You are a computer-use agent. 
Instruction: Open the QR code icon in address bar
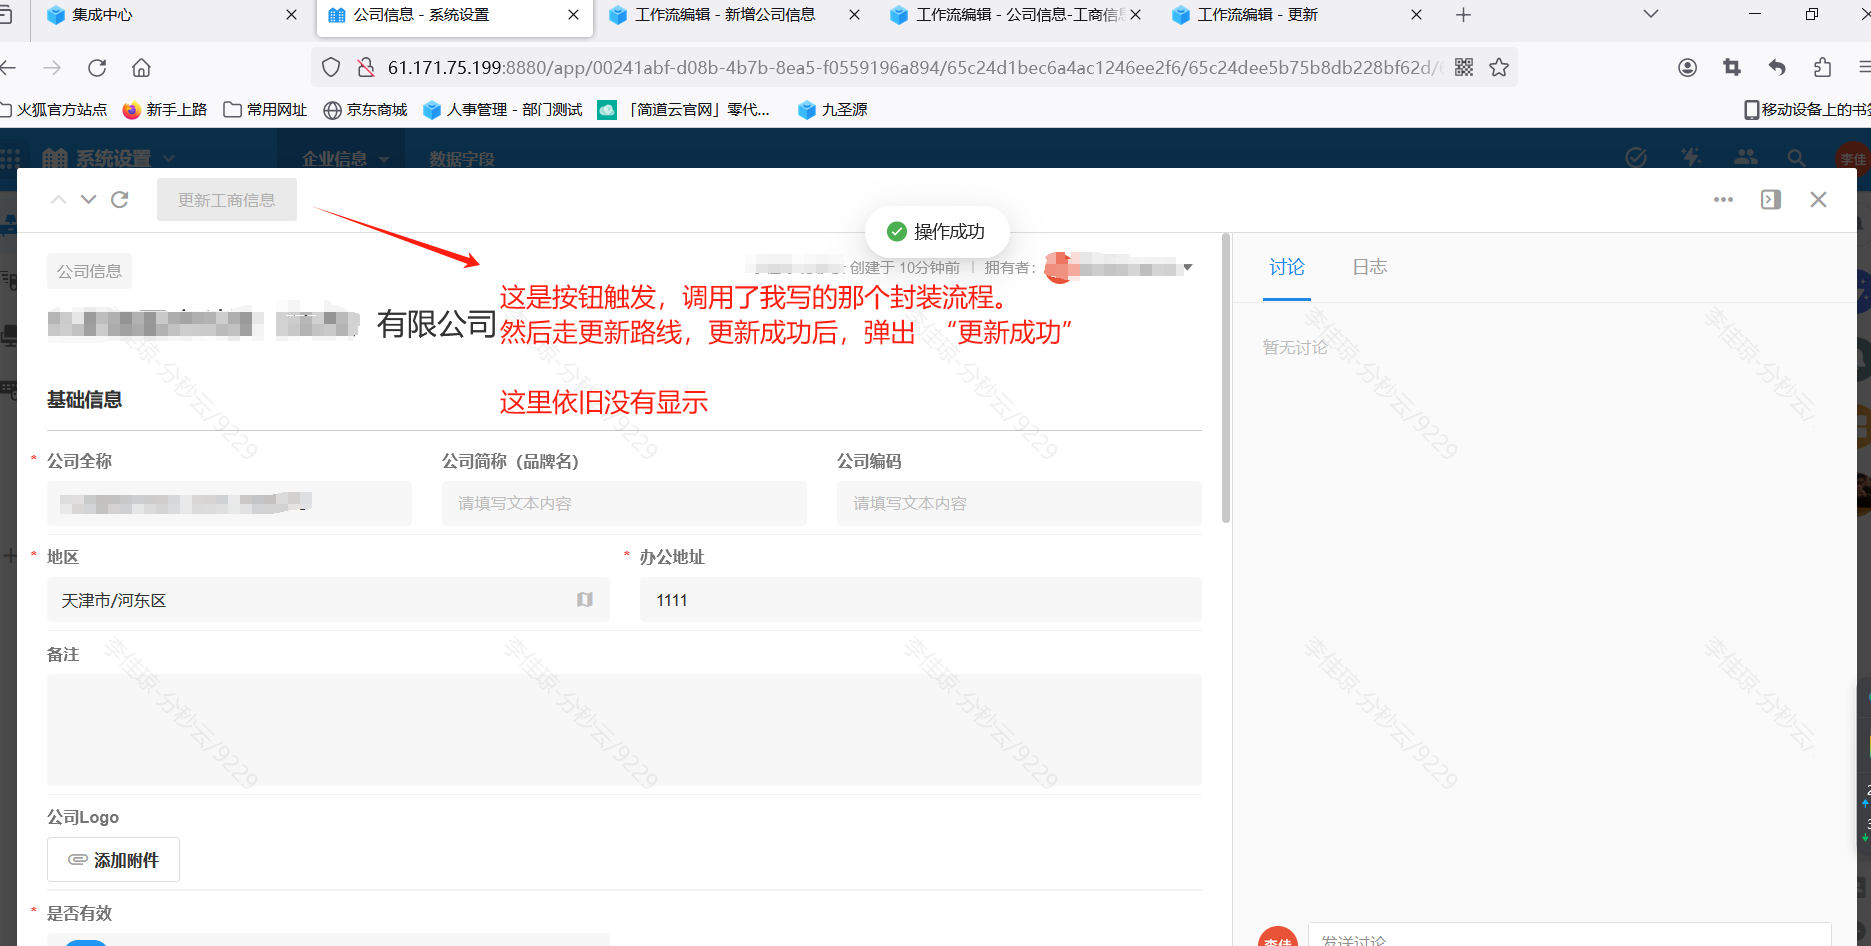coord(1464,68)
